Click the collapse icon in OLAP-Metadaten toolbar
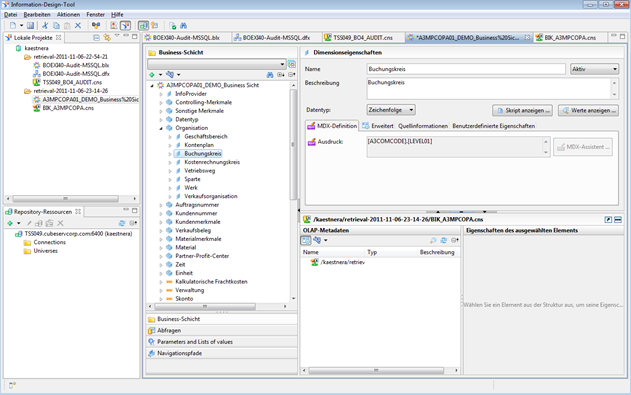 [x=455, y=241]
